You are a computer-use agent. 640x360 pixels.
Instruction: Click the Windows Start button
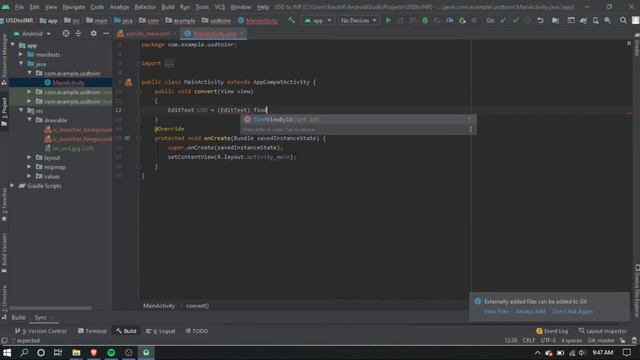click(x=7, y=353)
